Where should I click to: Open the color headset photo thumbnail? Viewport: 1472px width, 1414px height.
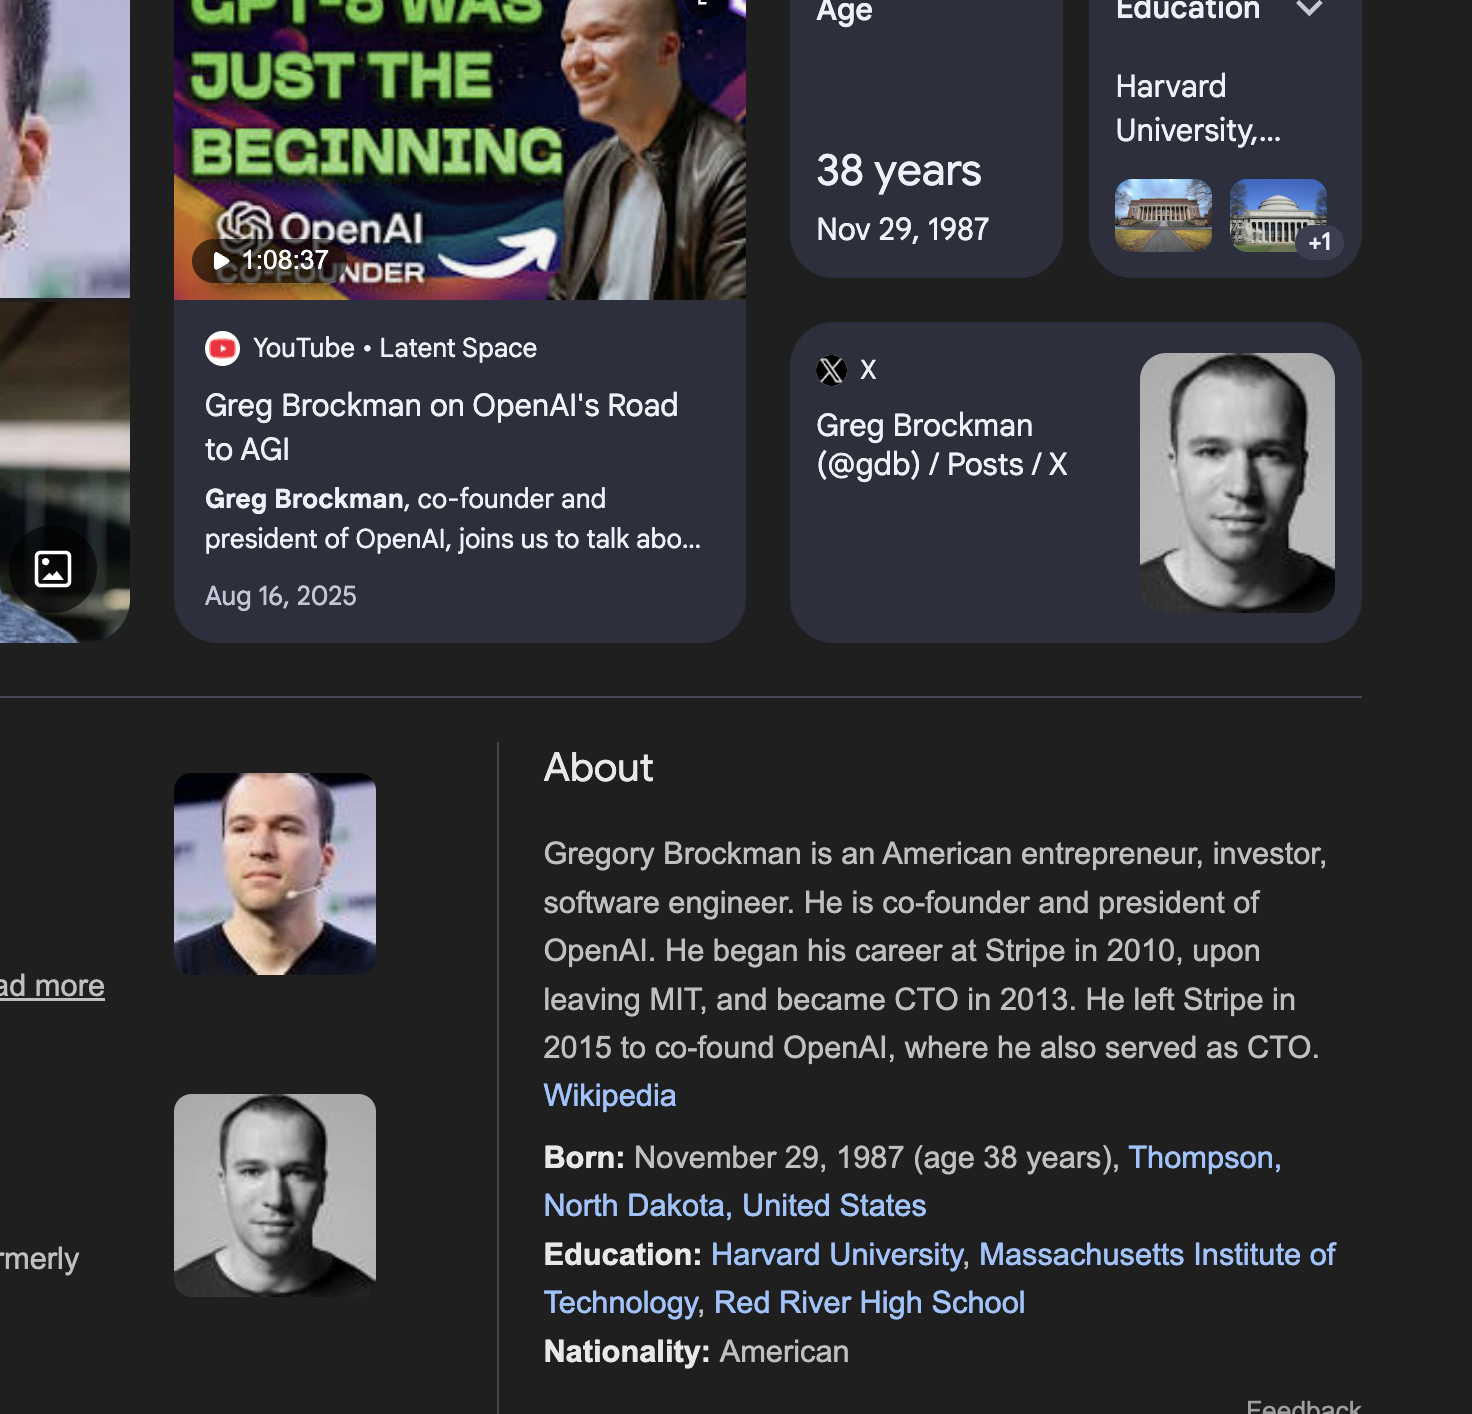[275, 874]
